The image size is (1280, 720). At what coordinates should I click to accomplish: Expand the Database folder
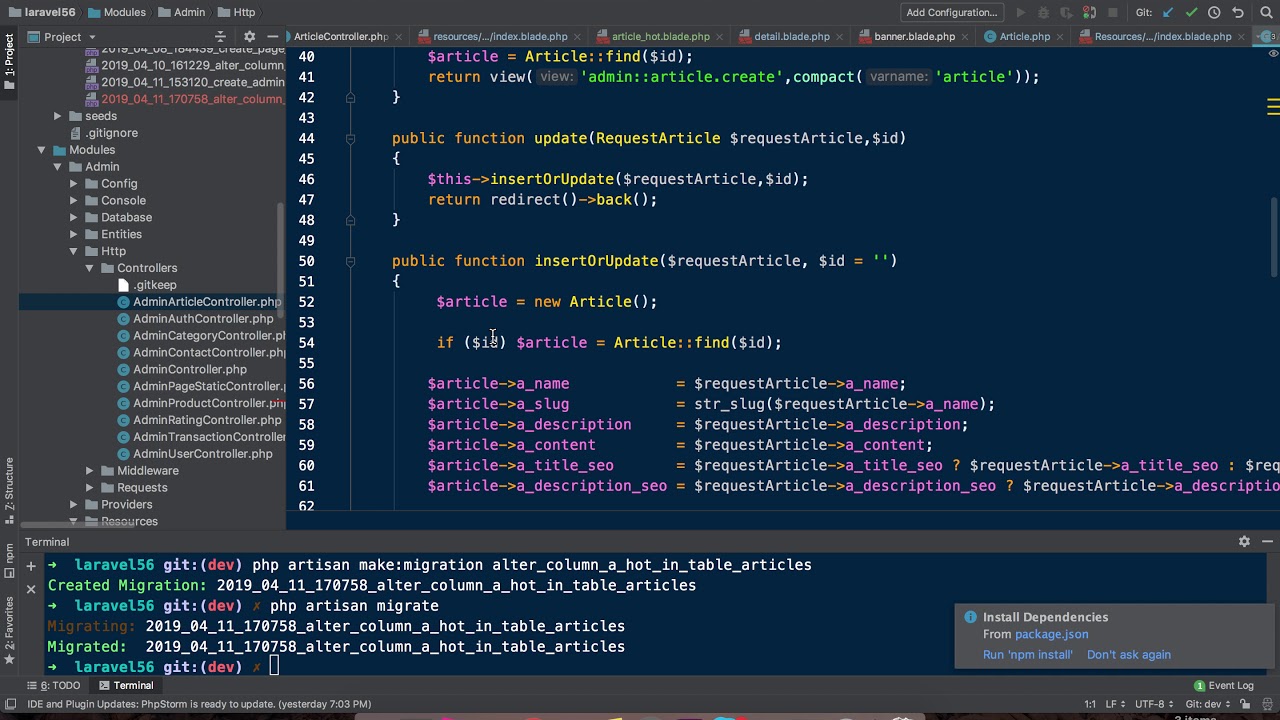point(74,218)
